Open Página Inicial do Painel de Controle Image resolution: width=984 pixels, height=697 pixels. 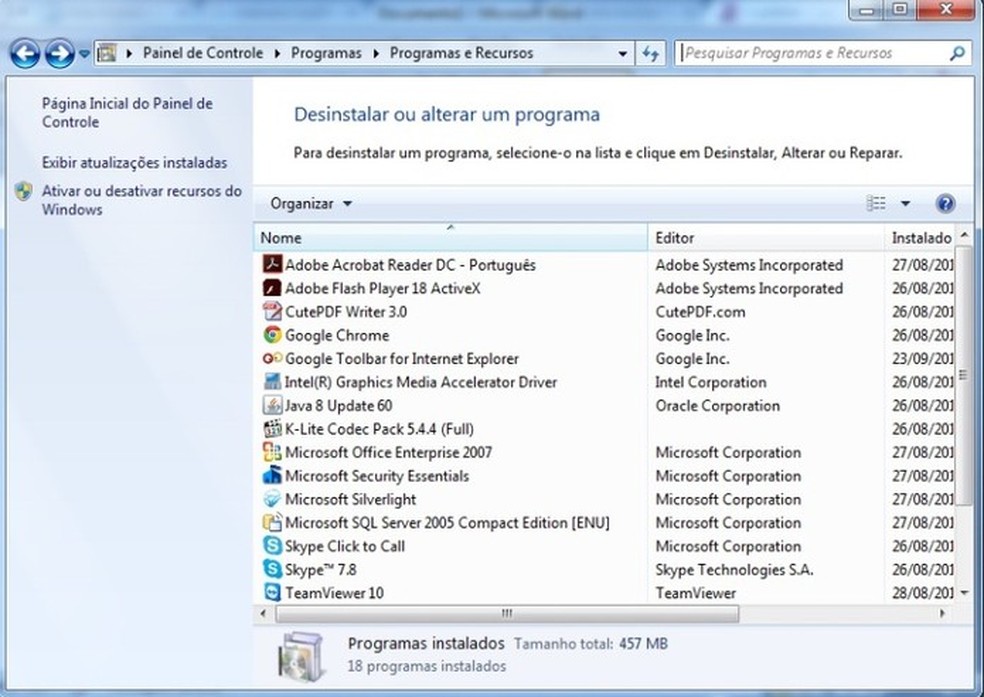click(127, 112)
